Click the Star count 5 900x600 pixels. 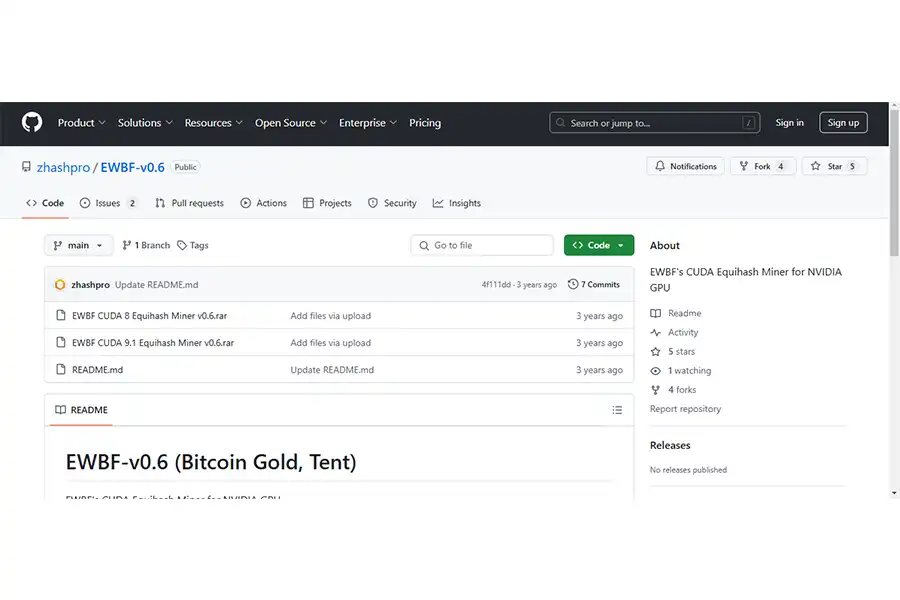pos(852,167)
